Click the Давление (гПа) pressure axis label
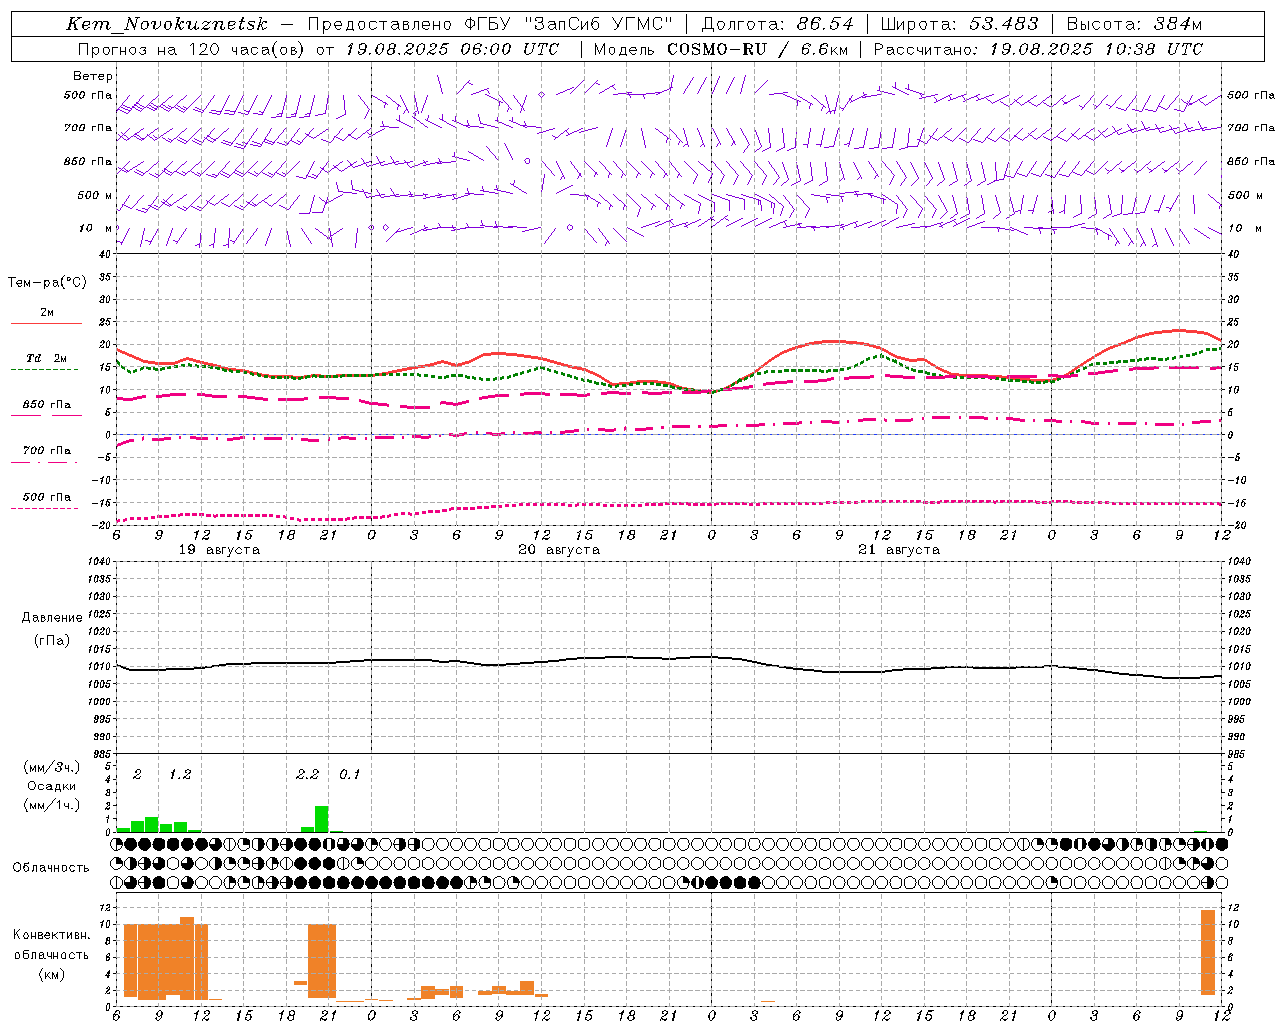 pos(52,629)
